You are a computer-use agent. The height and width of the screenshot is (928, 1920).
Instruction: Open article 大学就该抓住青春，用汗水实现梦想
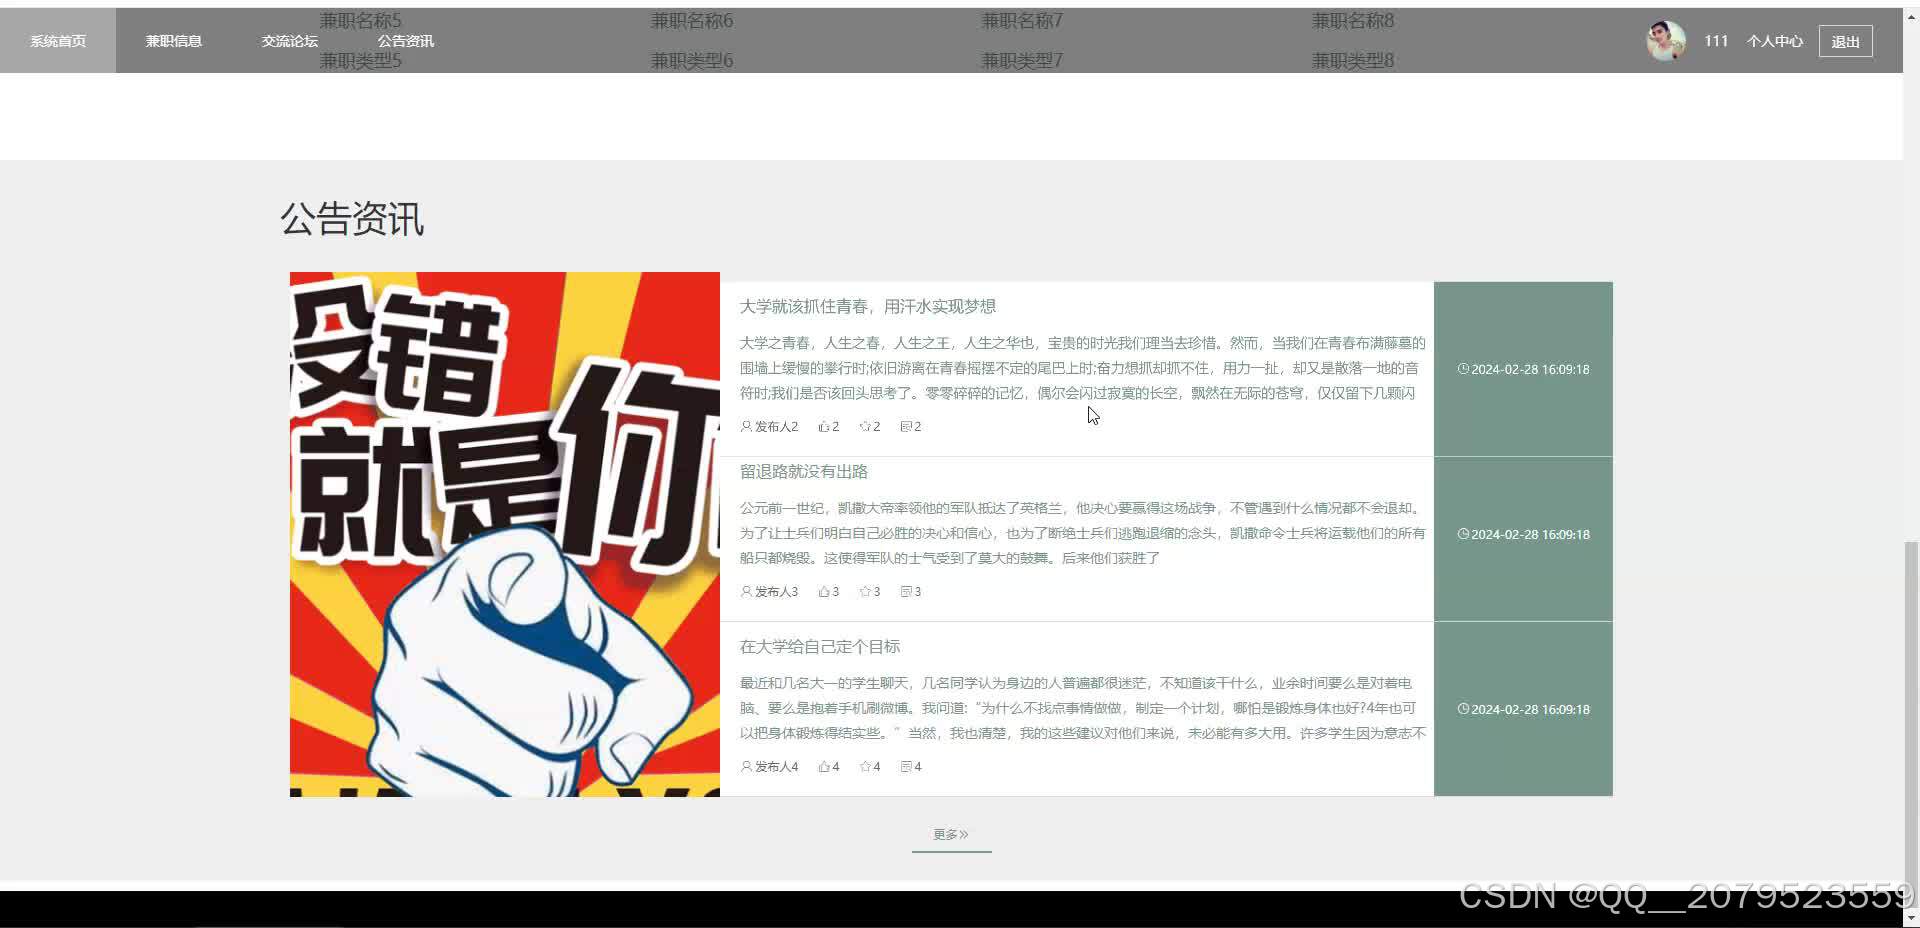[x=867, y=306]
